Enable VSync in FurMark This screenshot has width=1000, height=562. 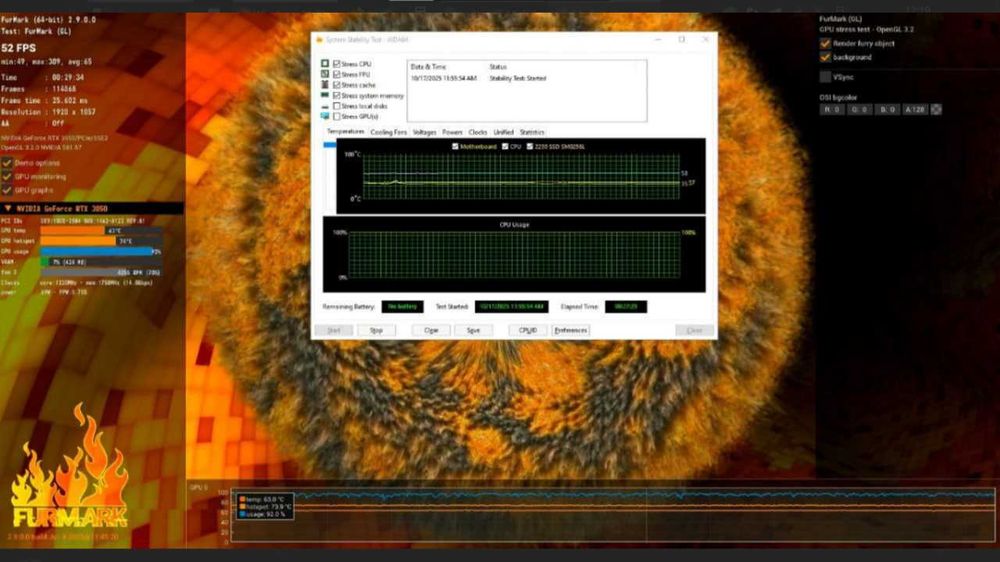[x=825, y=77]
